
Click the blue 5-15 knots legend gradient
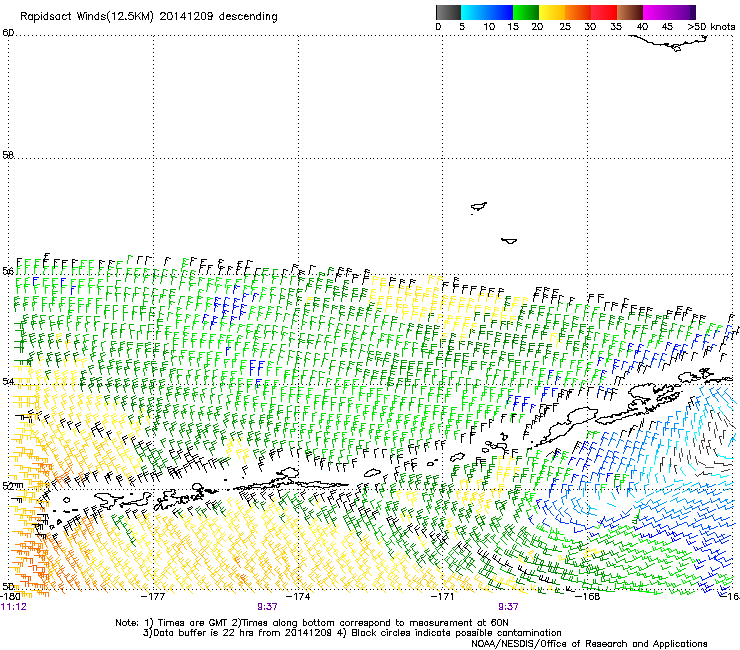487,12
